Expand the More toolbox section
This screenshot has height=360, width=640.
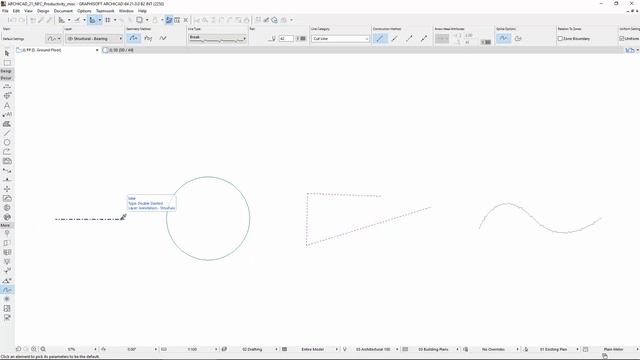point(6,225)
